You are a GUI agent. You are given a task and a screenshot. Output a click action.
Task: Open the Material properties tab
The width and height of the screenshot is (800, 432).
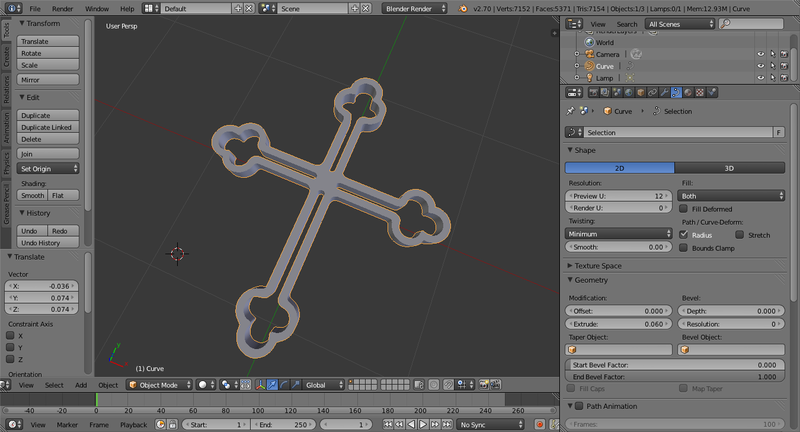click(688, 92)
